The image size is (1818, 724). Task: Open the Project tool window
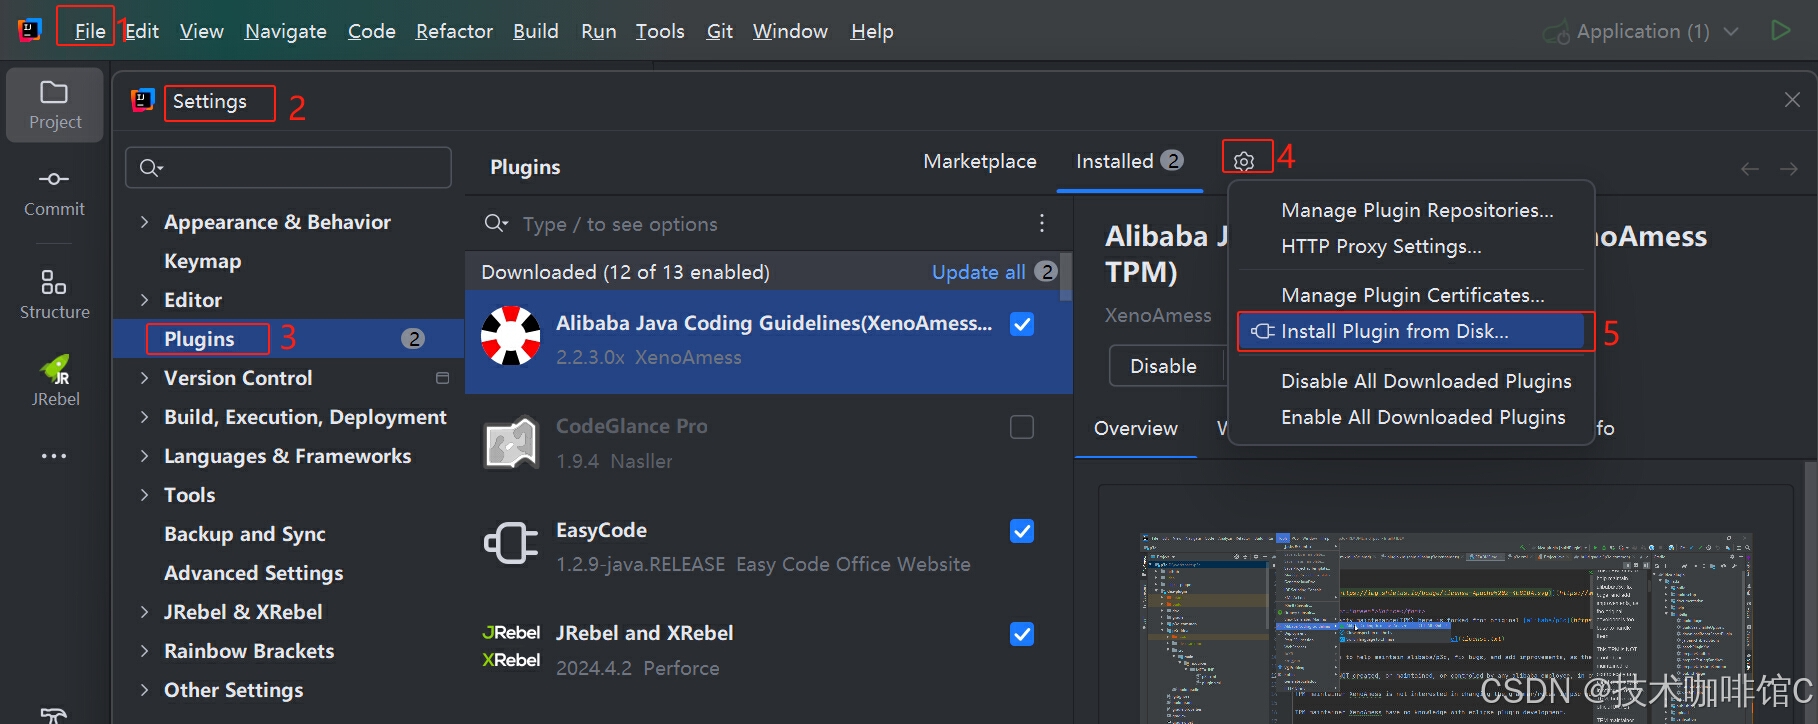[54, 105]
